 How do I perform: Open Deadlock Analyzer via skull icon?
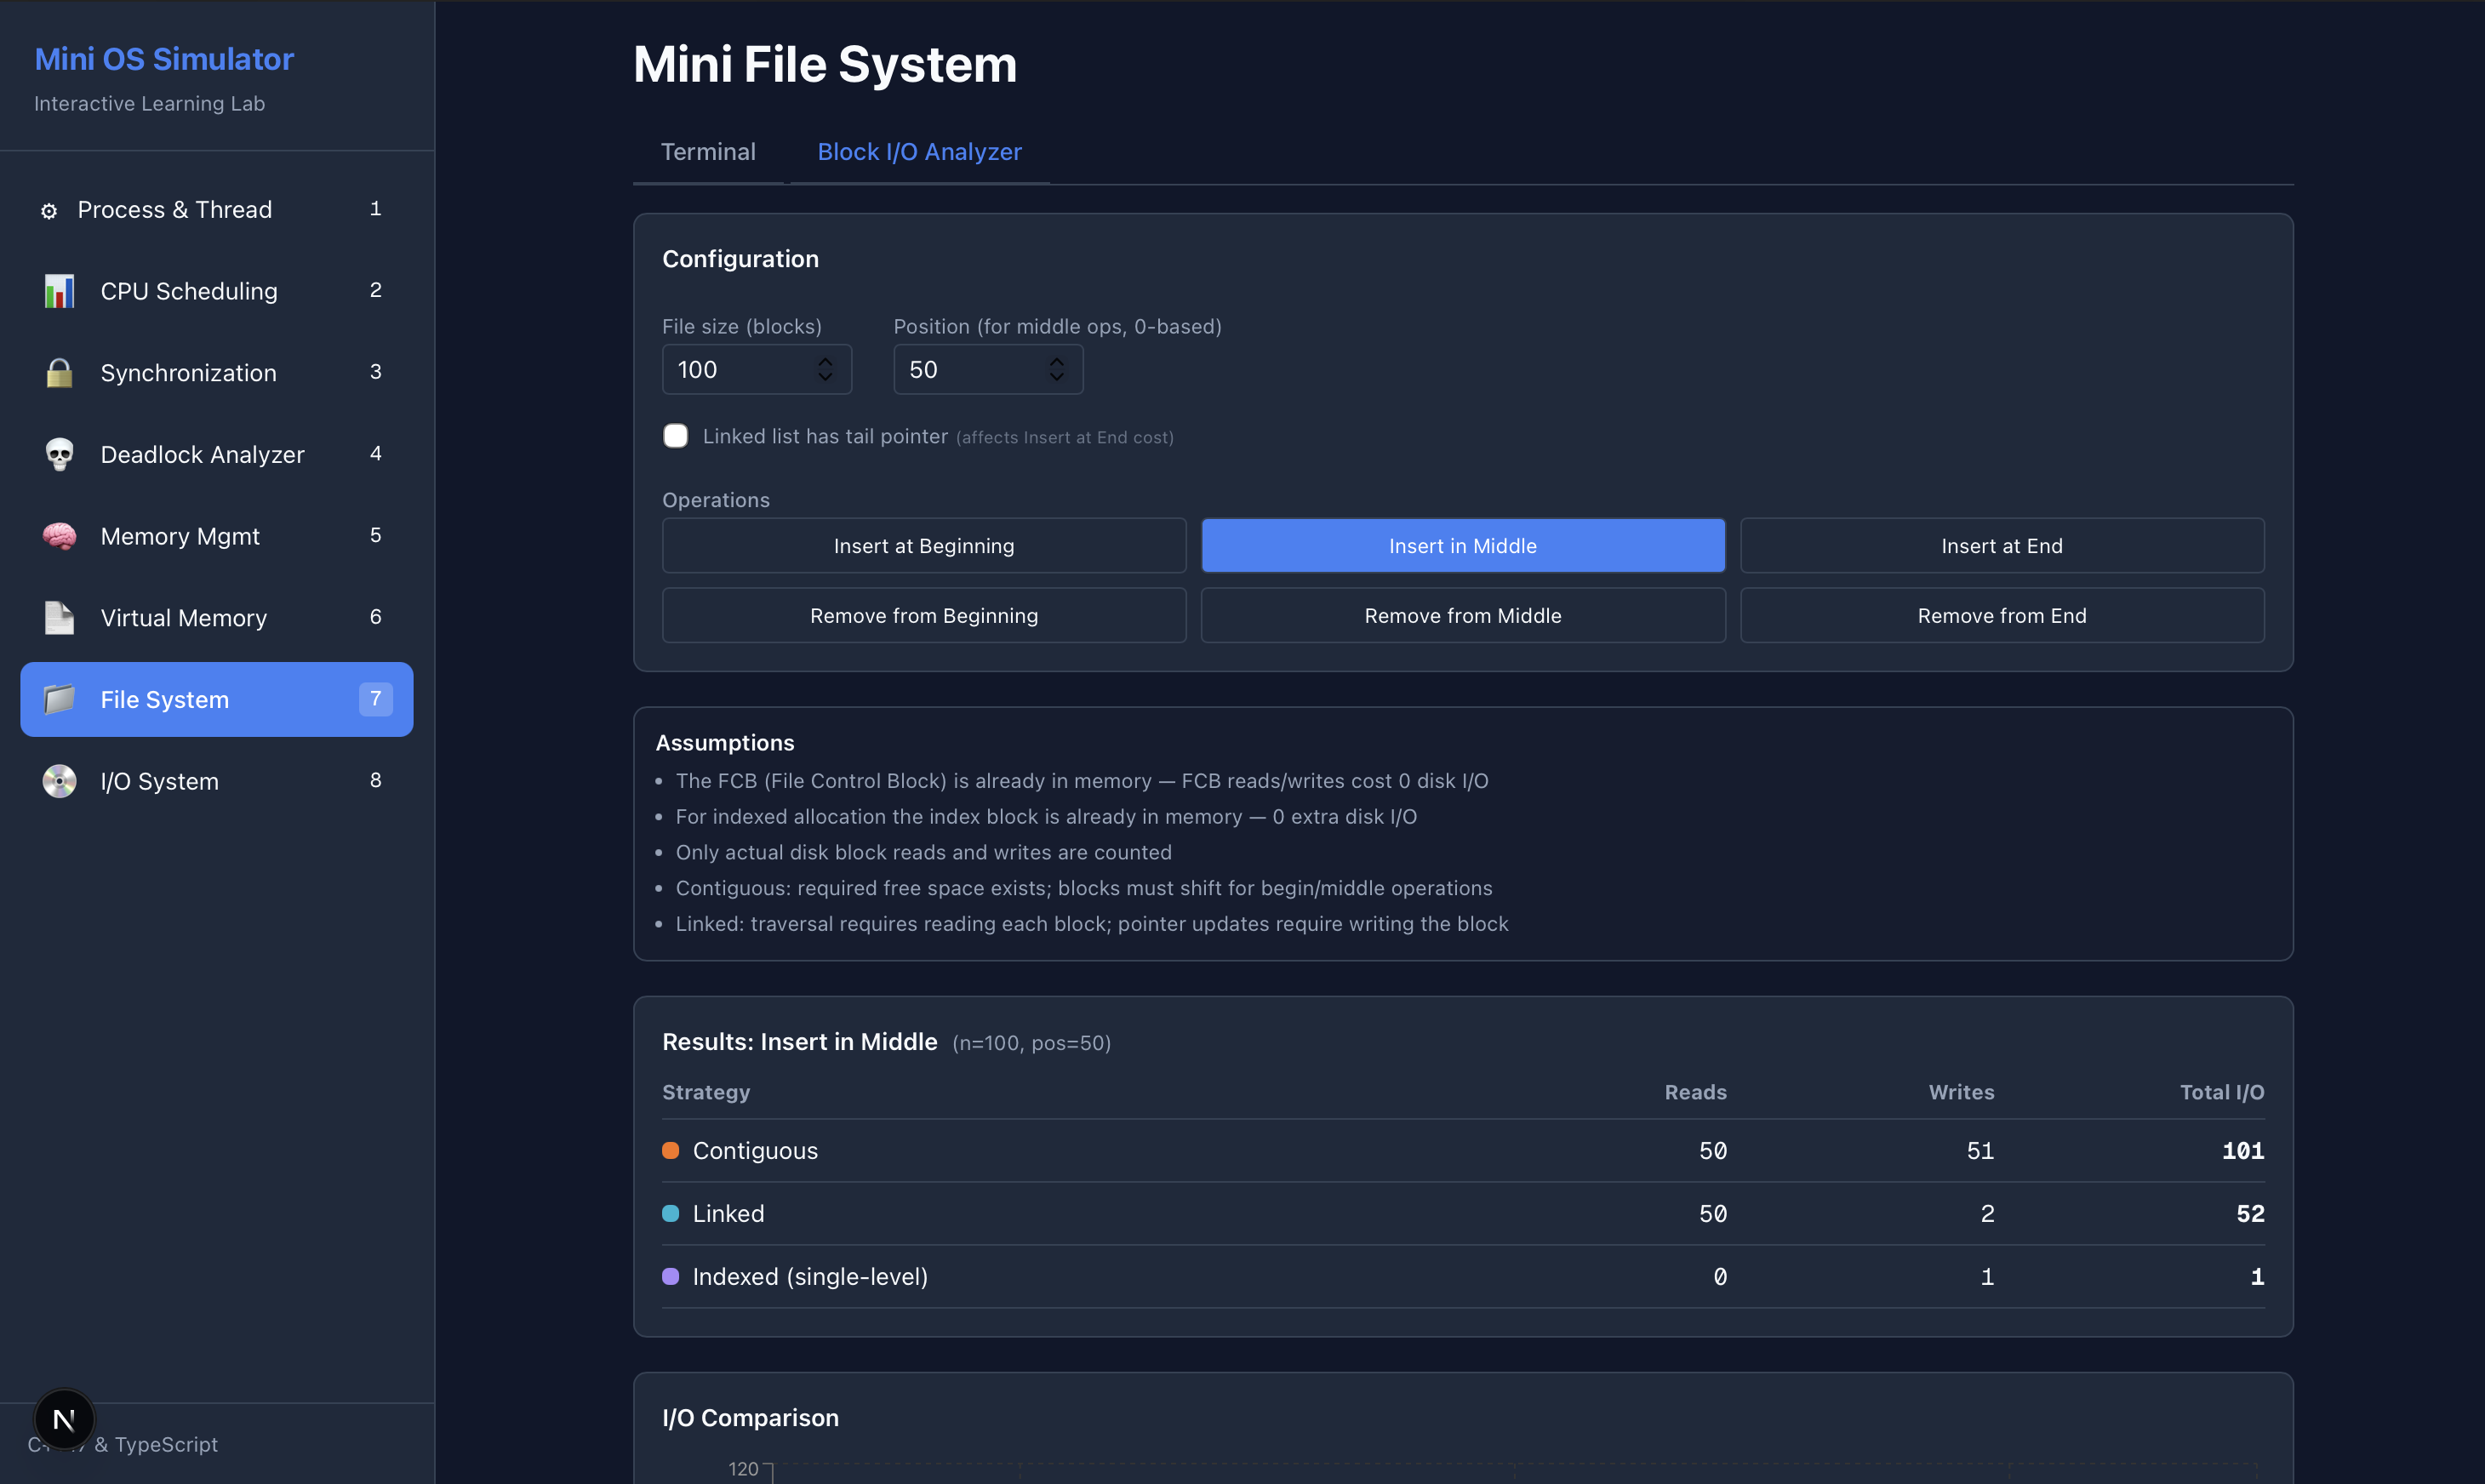click(59, 454)
